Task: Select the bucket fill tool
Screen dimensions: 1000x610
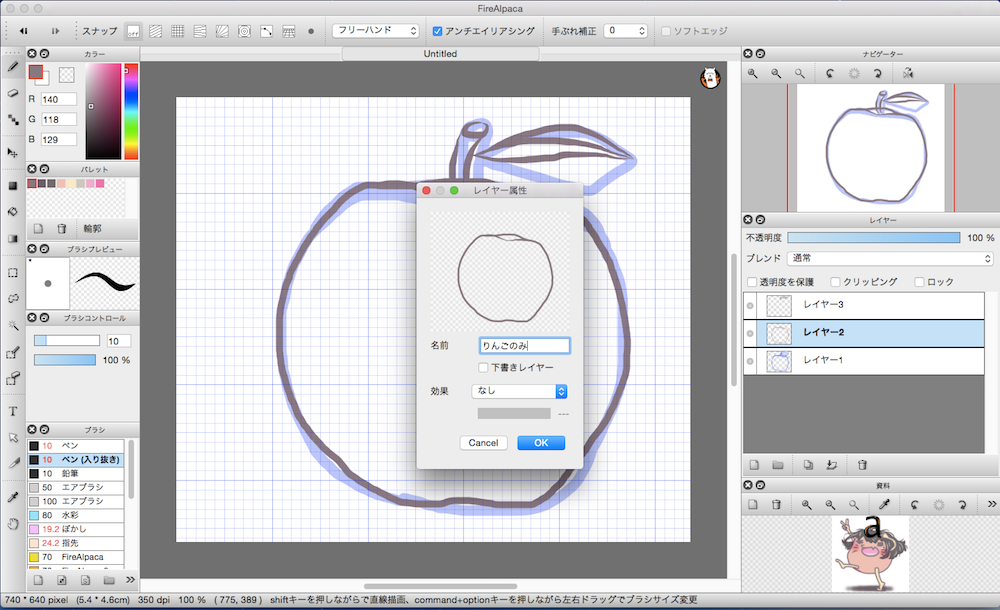Action: coord(13,212)
